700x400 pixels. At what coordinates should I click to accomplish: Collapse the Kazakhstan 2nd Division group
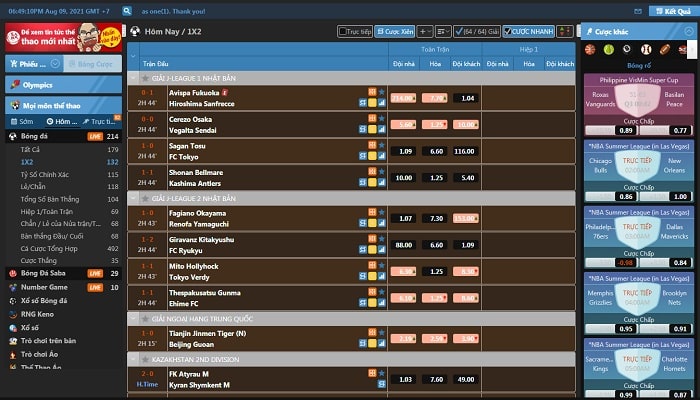tap(133, 359)
